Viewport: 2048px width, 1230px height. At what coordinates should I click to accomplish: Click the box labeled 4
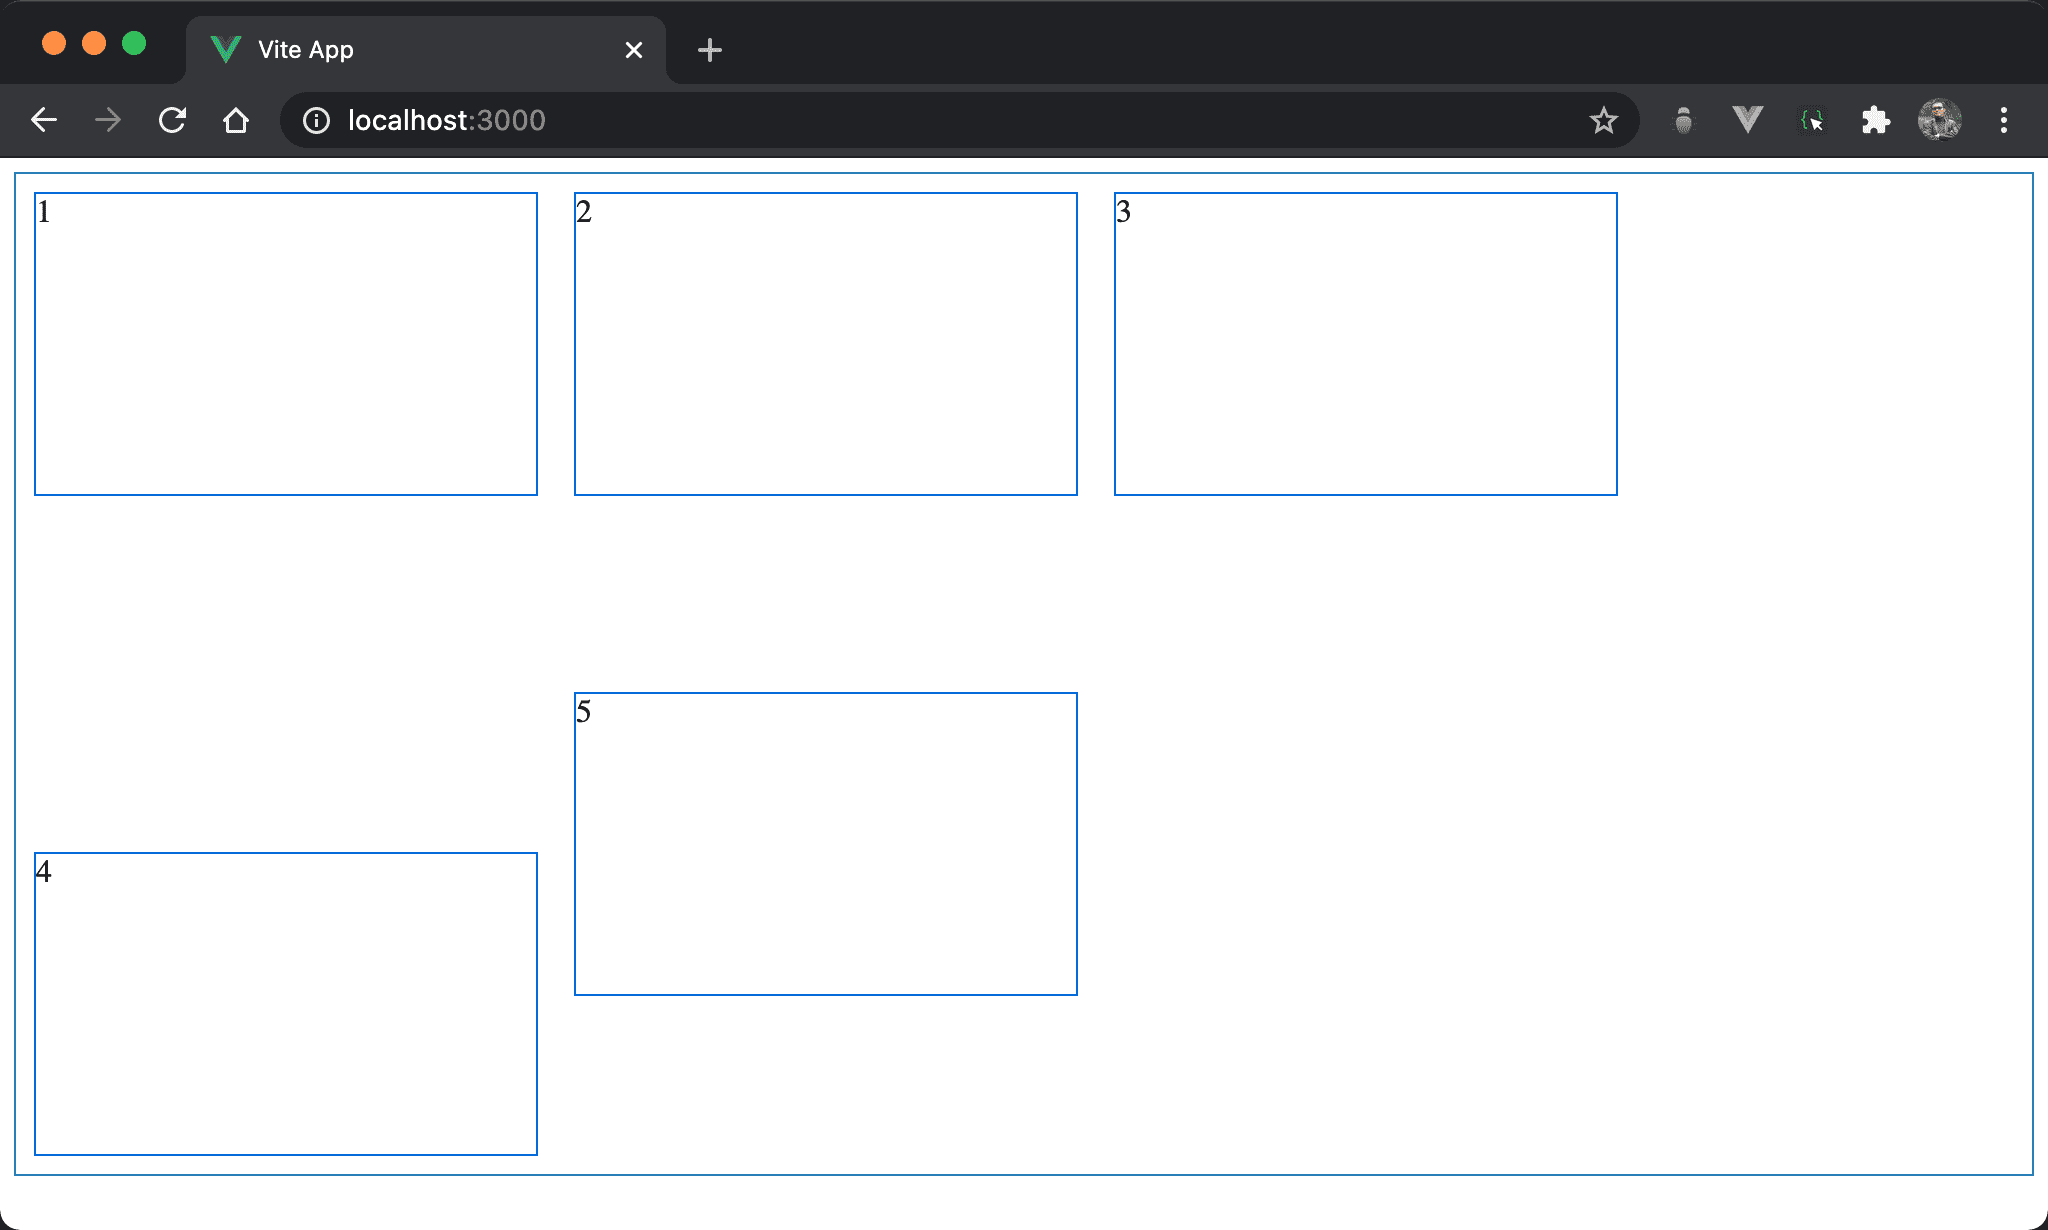pyautogui.click(x=286, y=1004)
